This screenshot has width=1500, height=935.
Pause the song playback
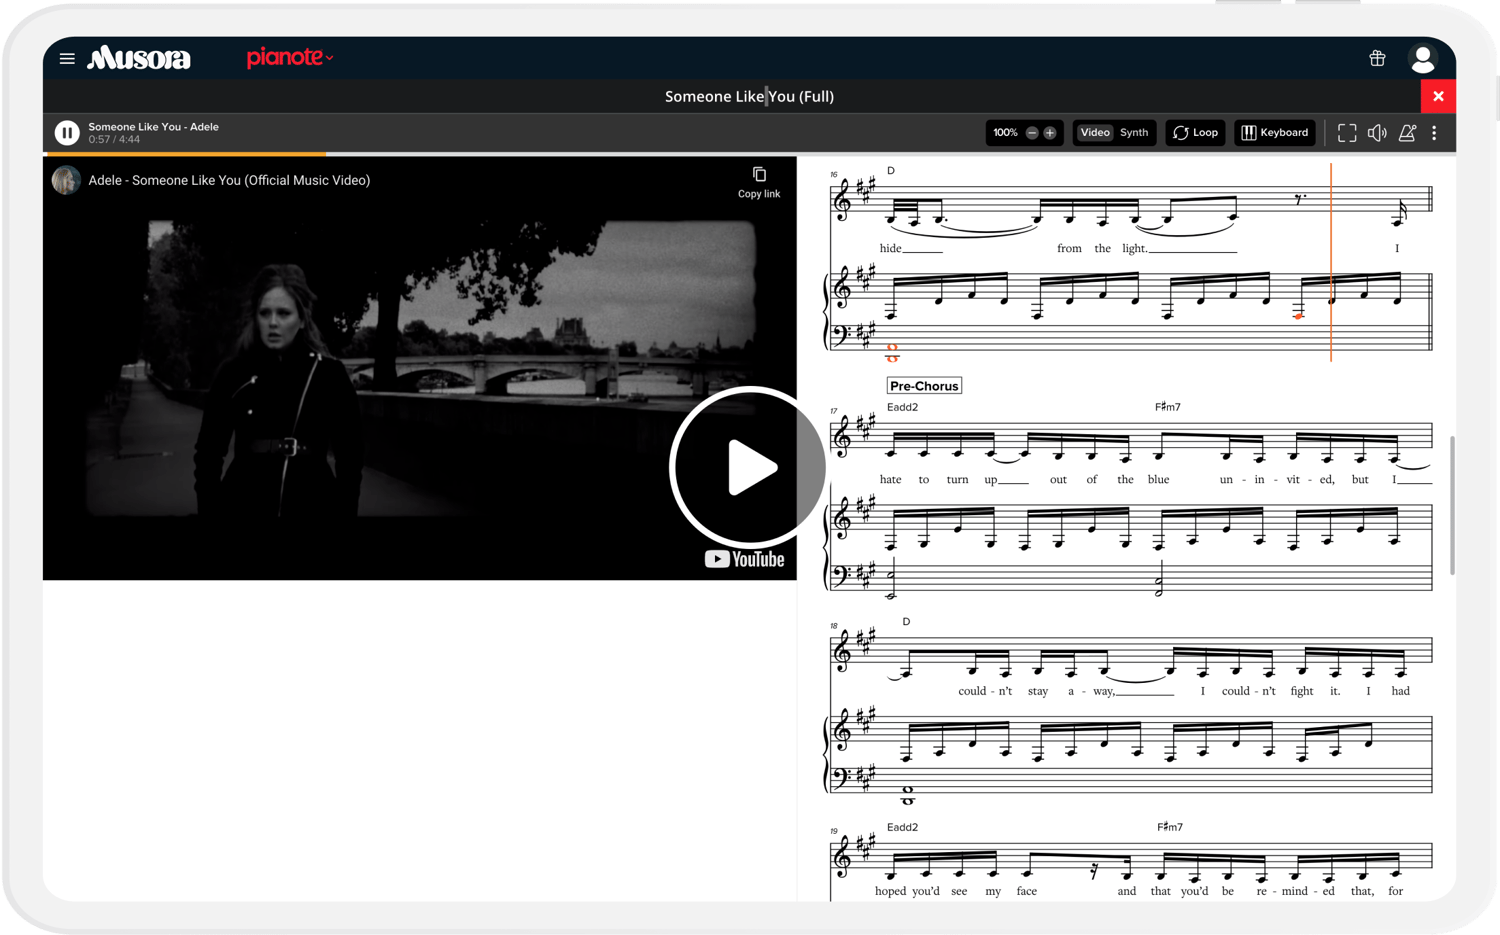[67, 132]
